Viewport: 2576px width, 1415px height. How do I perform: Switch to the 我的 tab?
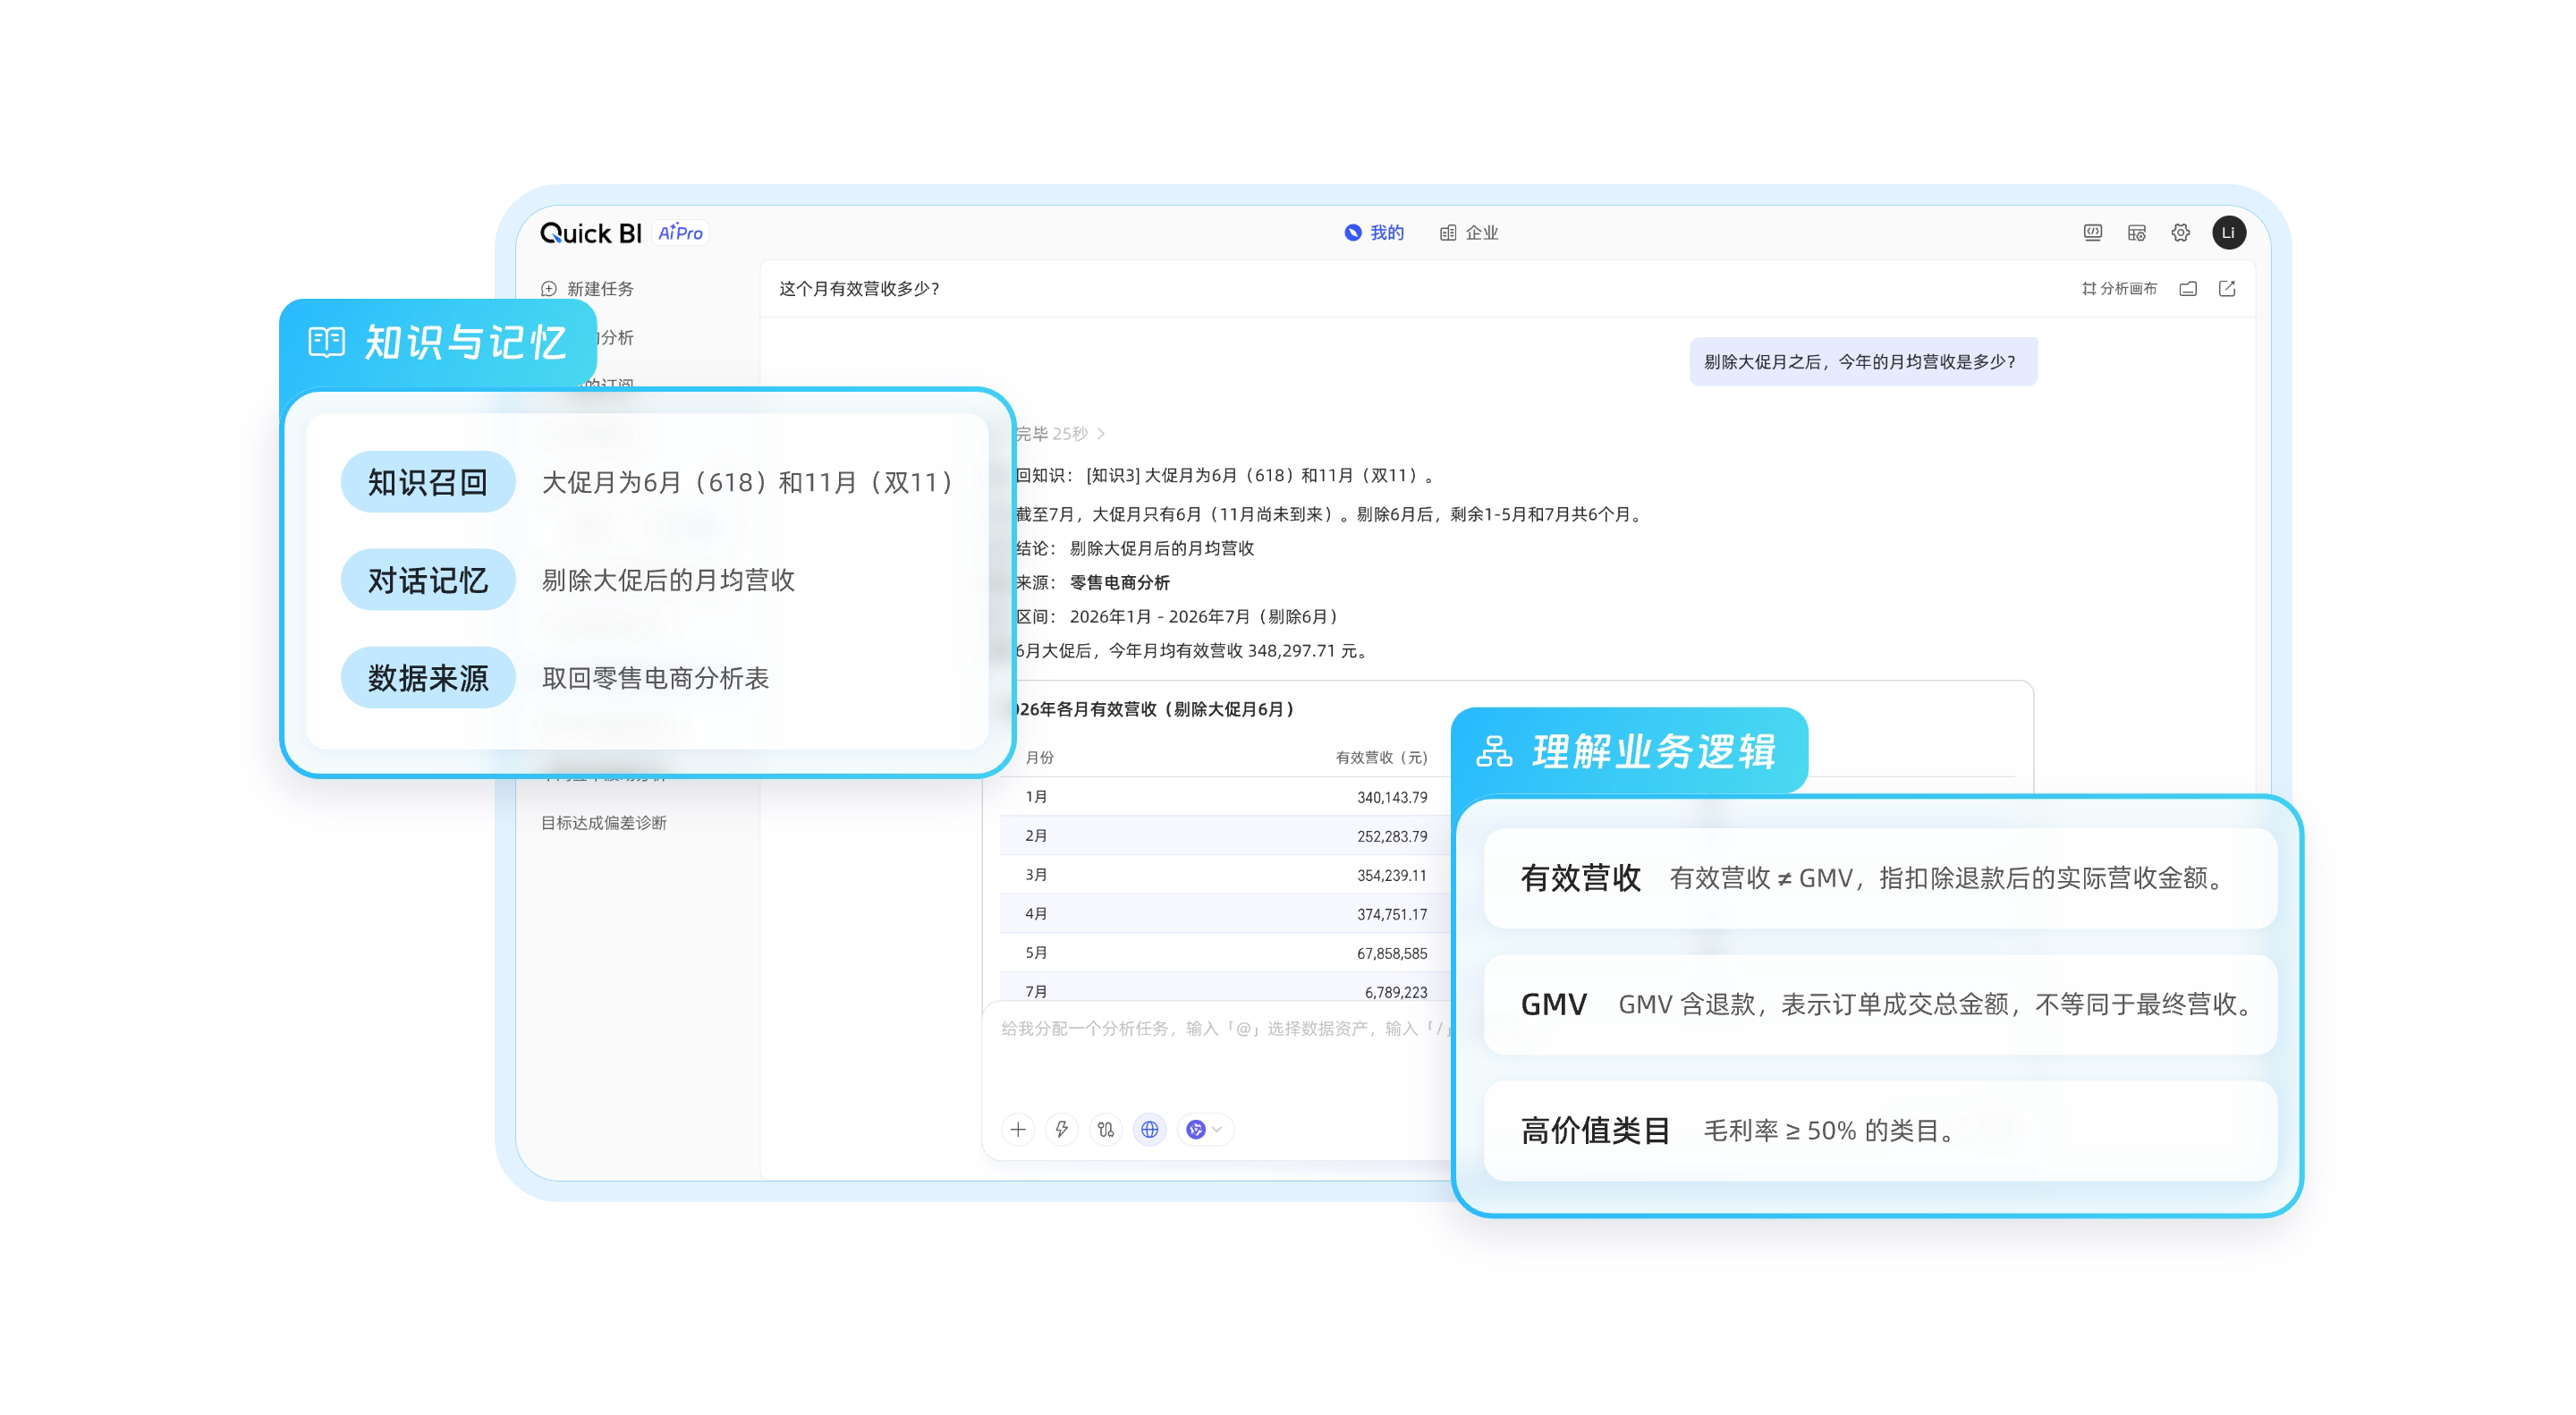pyautogui.click(x=1374, y=233)
